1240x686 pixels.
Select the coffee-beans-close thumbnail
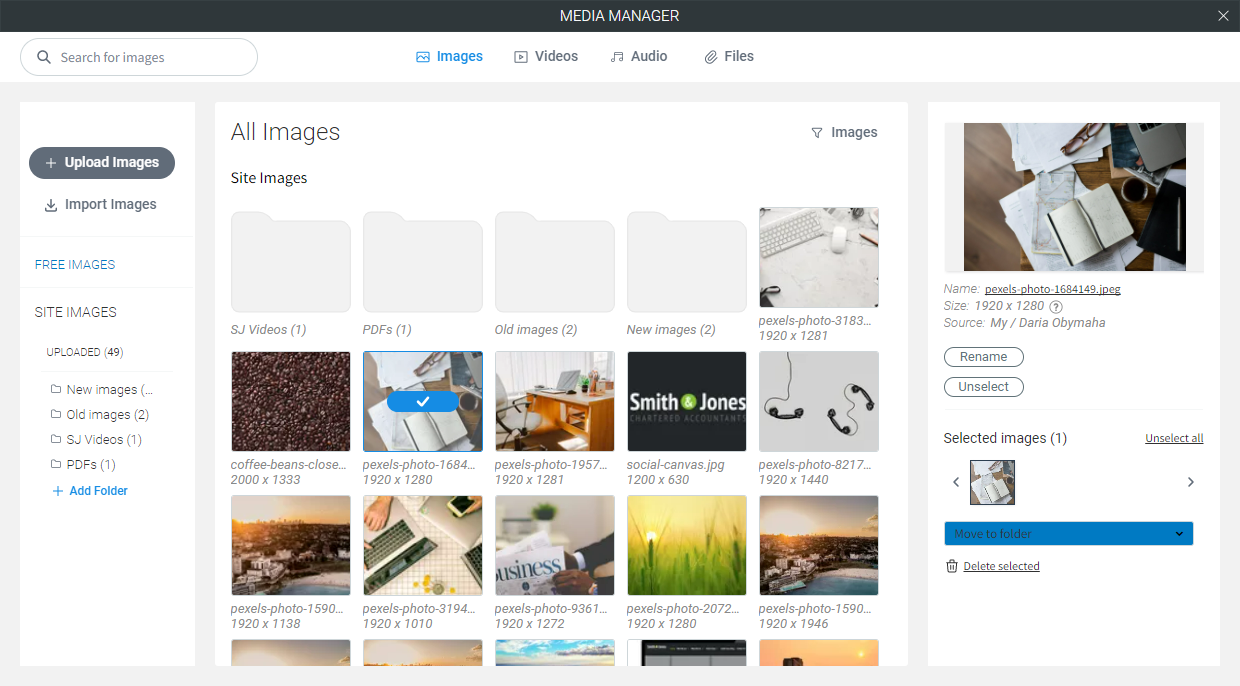(x=291, y=401)
